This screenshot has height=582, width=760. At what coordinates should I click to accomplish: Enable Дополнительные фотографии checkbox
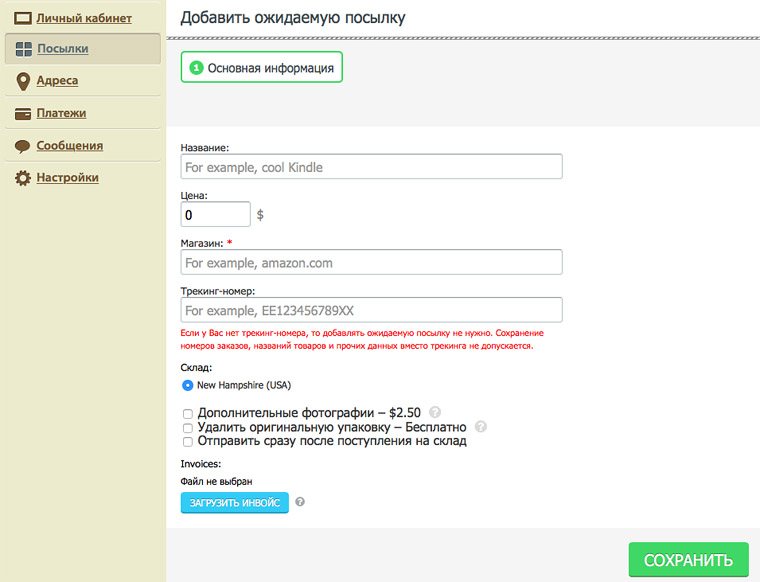point(187,413)
